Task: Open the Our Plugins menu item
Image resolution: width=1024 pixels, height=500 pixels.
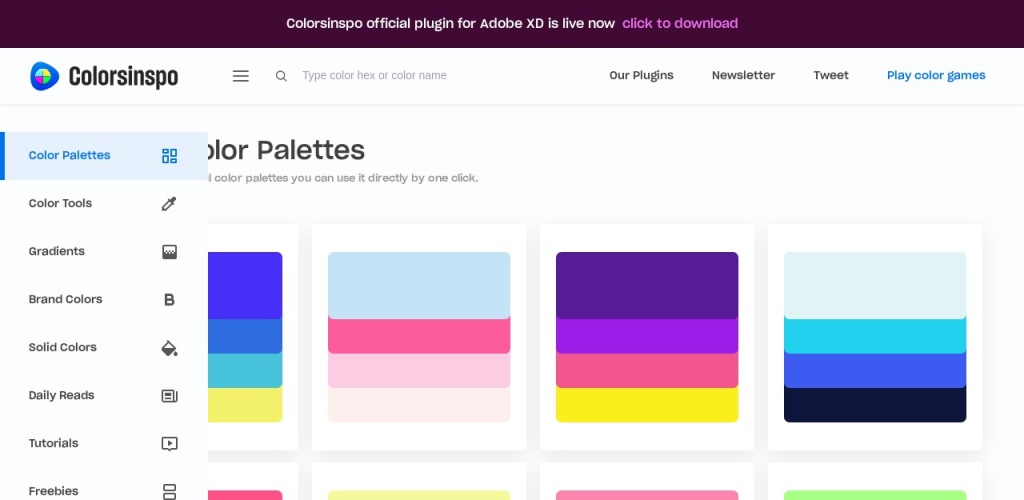Action: pos(641,76)
